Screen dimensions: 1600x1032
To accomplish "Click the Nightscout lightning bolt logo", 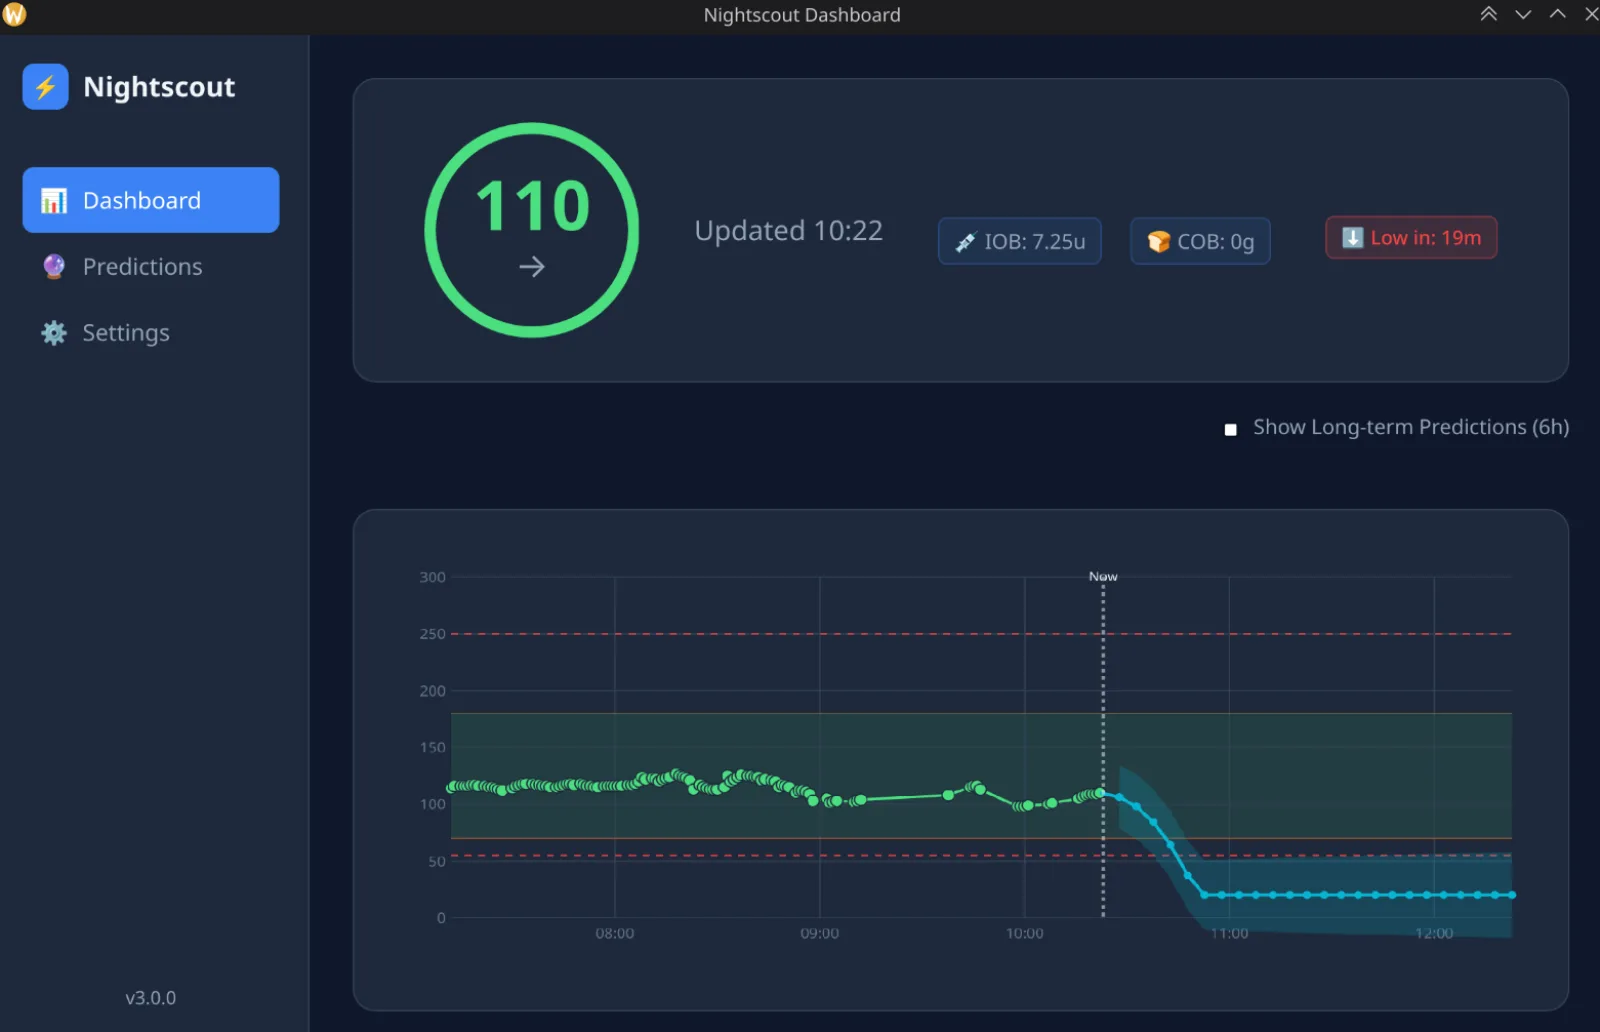I will pyautogui.click(x=46, y=87).
